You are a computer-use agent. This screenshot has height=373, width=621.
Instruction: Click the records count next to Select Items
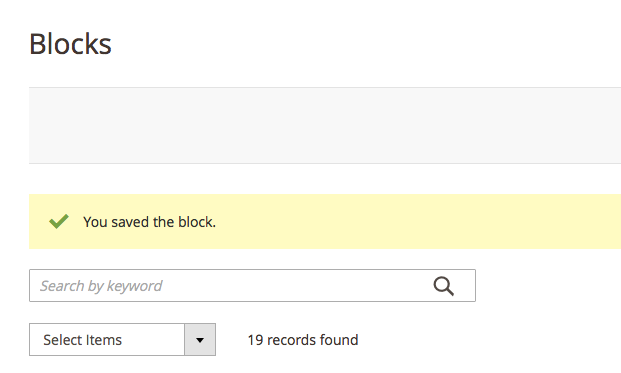[303, 340]
